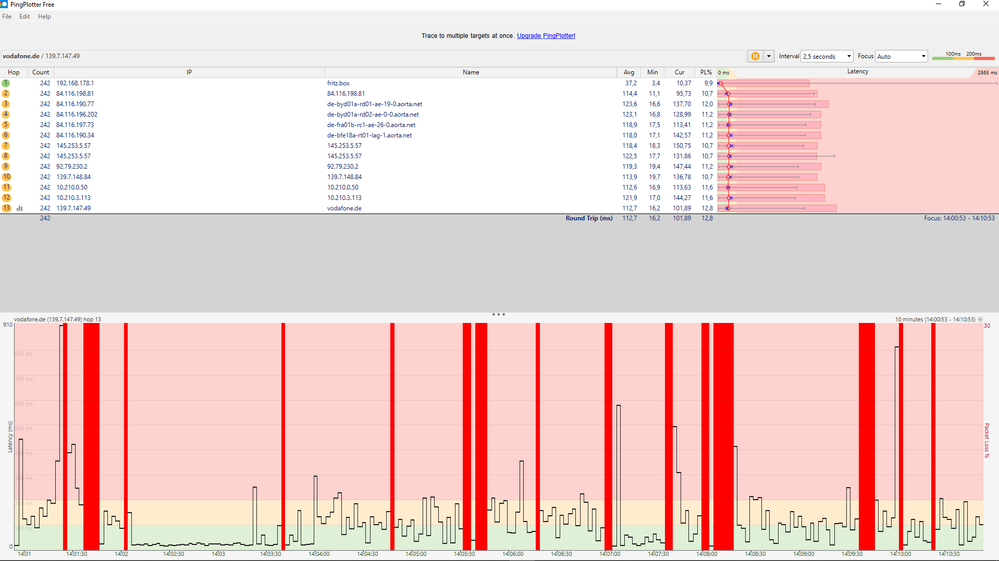Click the PingPlotter app icon in title bar
This screenshot has width=999, height=561.
pos(5,4)
